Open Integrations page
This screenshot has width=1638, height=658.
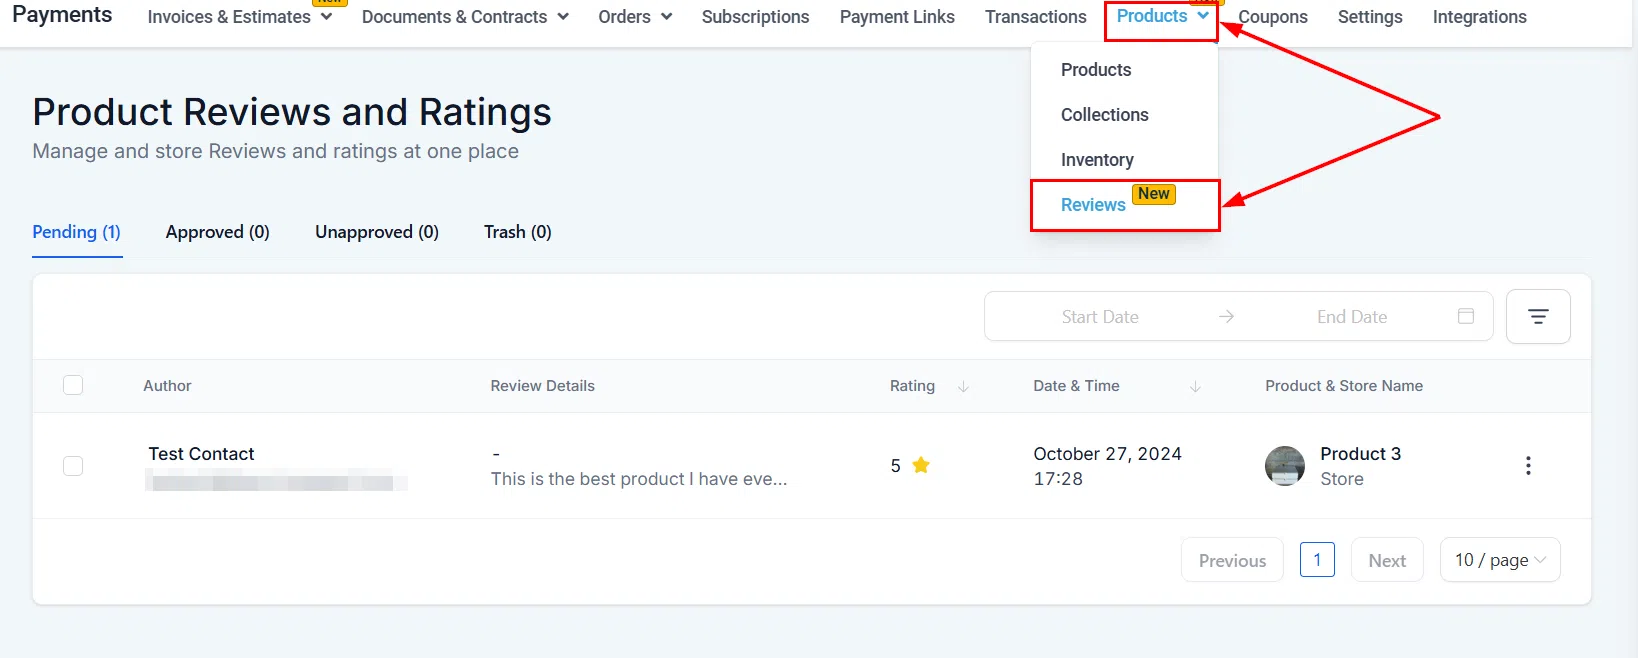point(1479,17)
